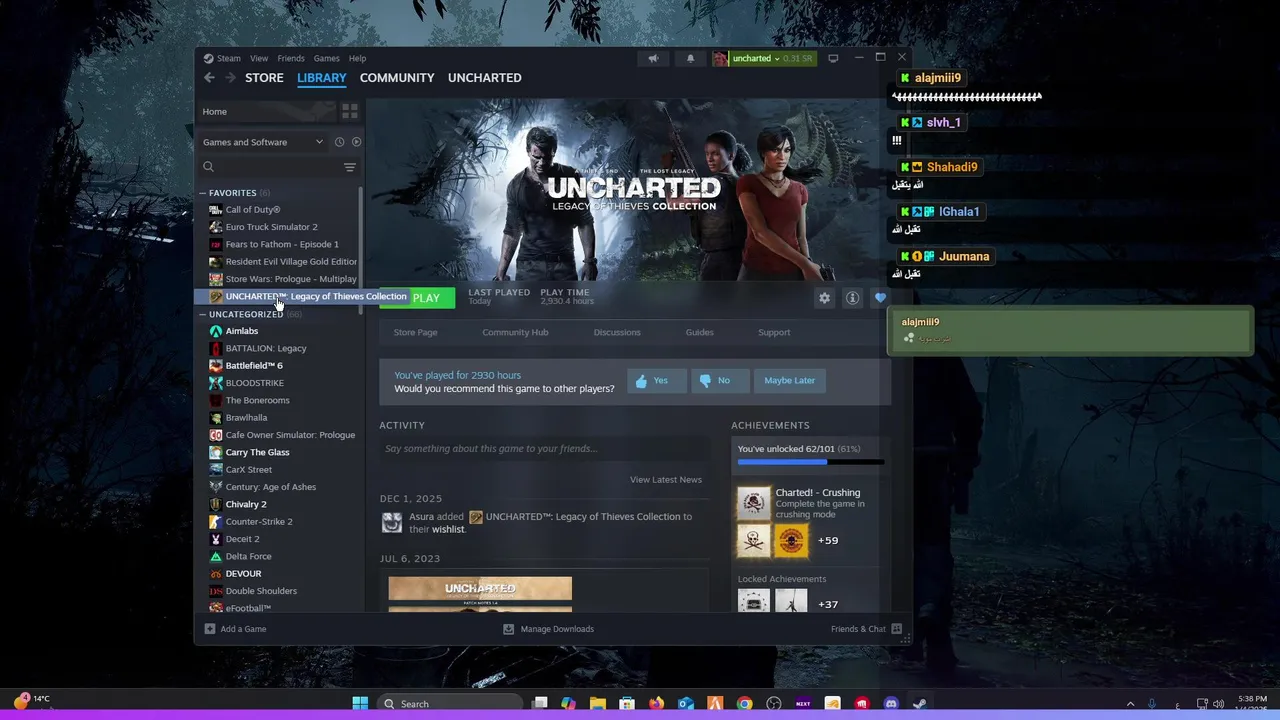Click the Brawlhalla game icon
This screenshot has width=1280, height=720.
[x=216, y=418]
